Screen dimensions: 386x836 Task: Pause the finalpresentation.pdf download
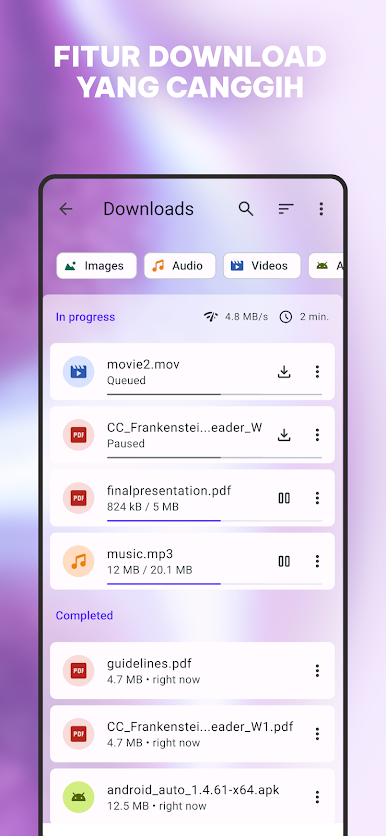284,498
